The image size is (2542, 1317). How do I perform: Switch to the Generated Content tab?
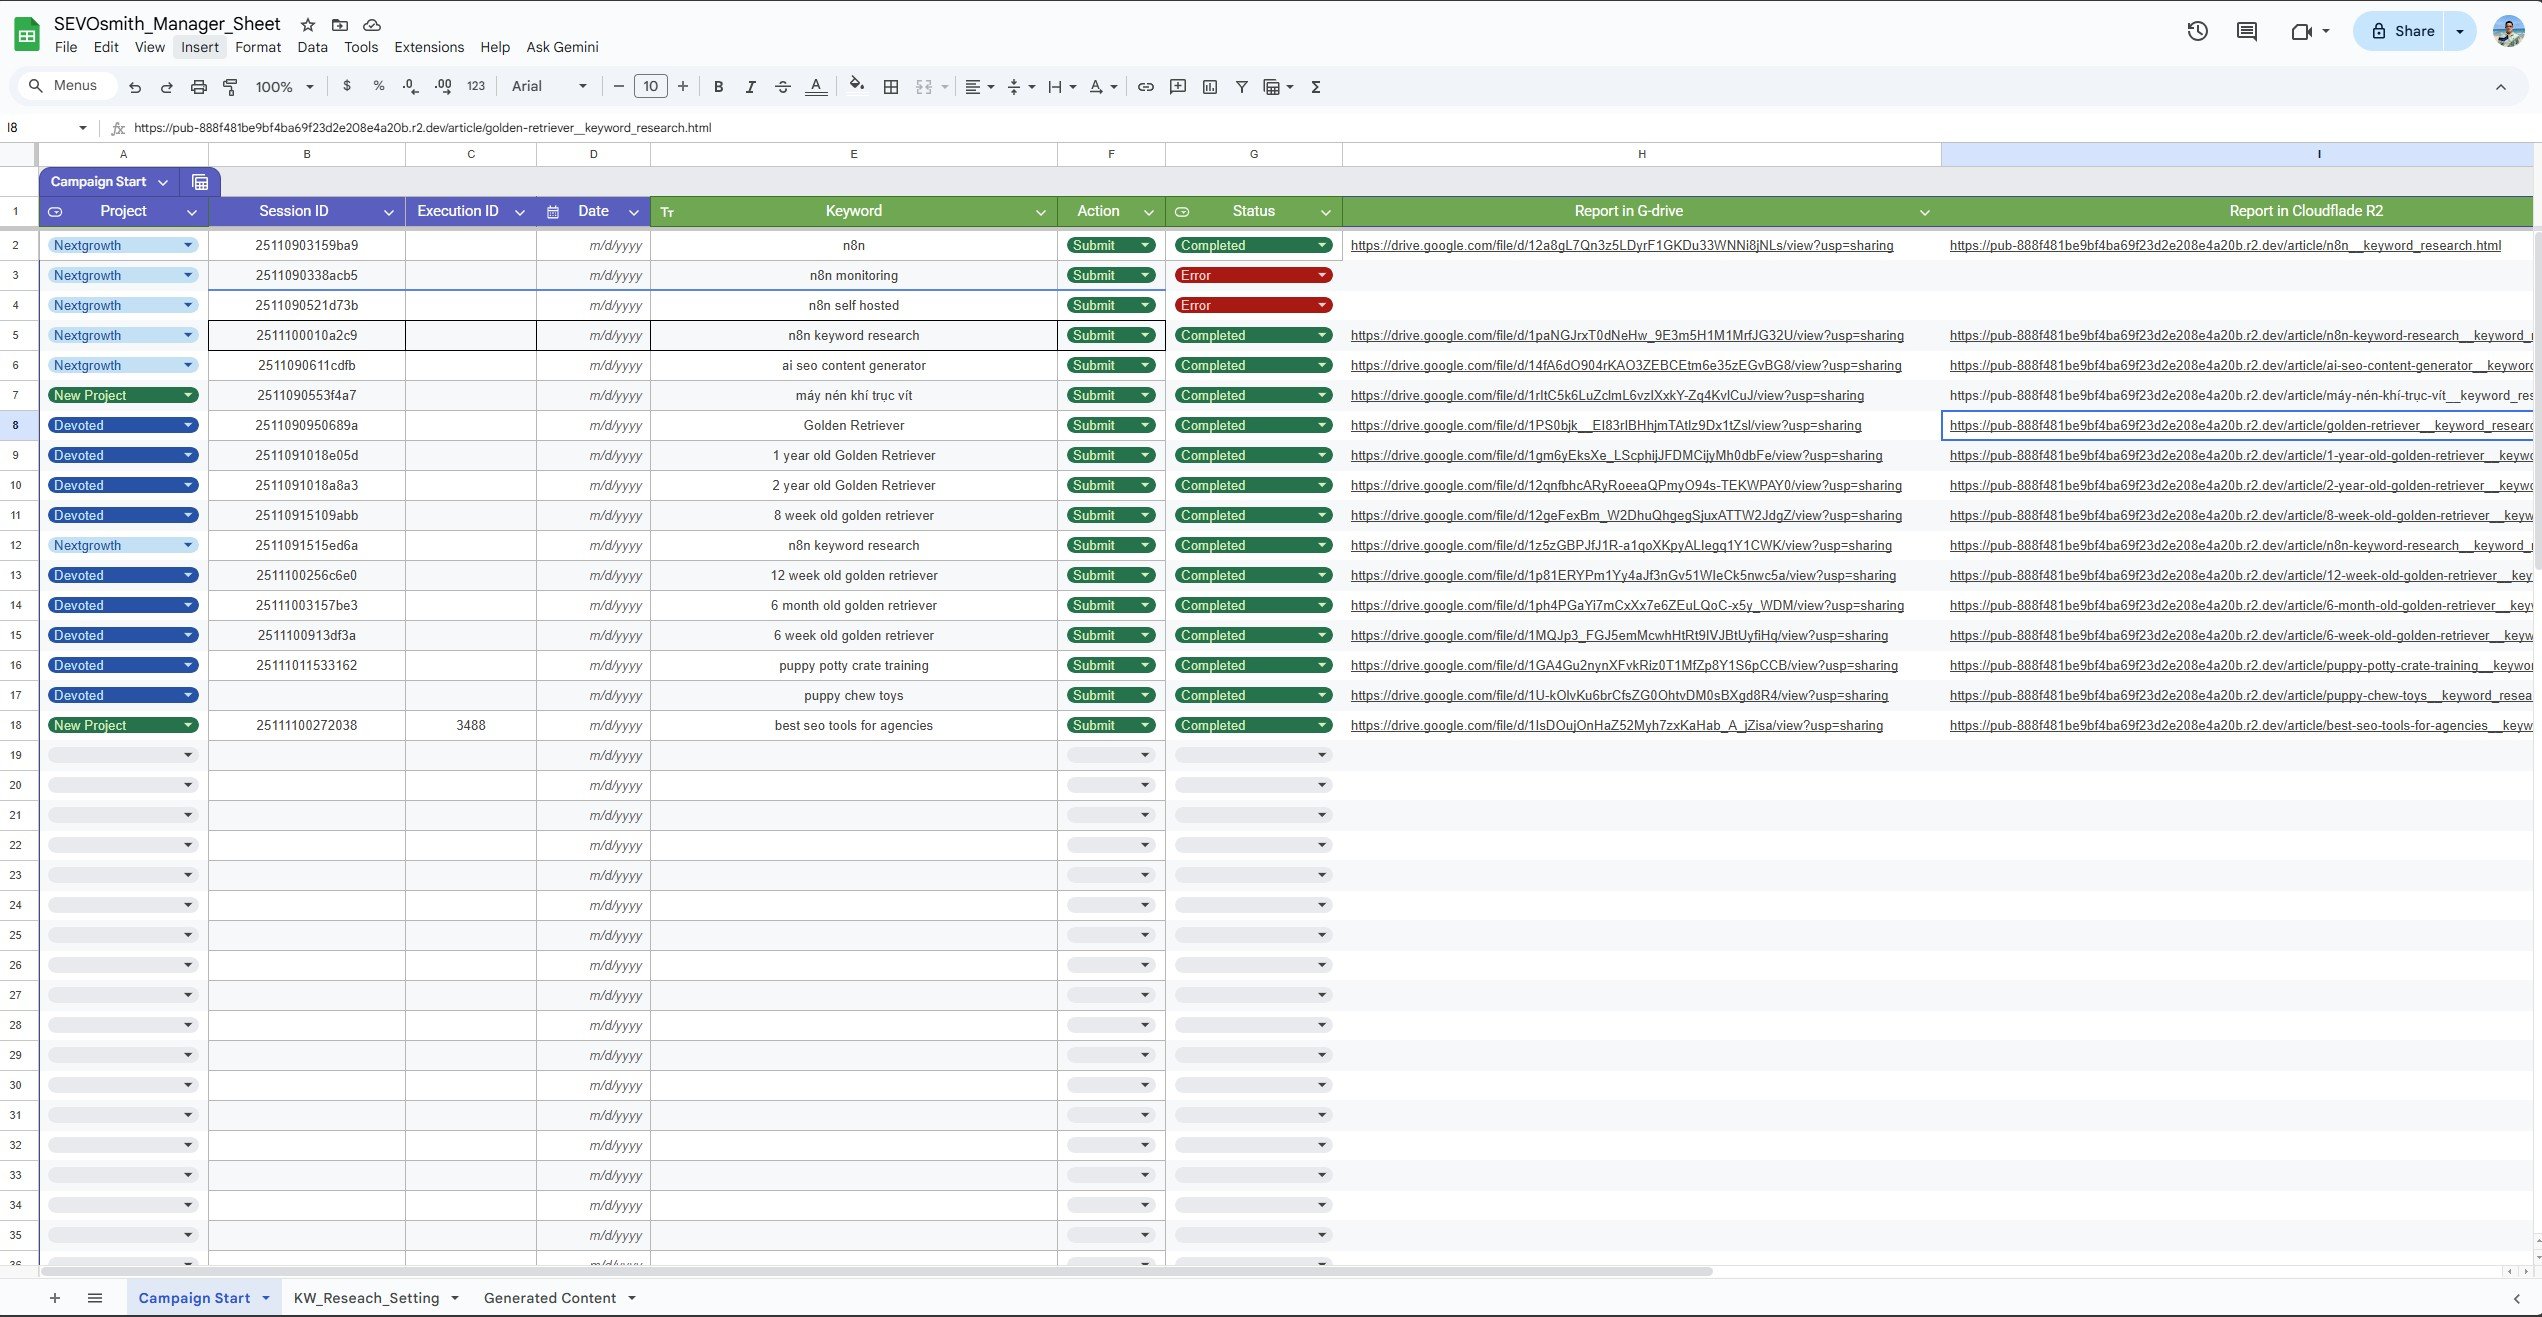coord(549,1298)
